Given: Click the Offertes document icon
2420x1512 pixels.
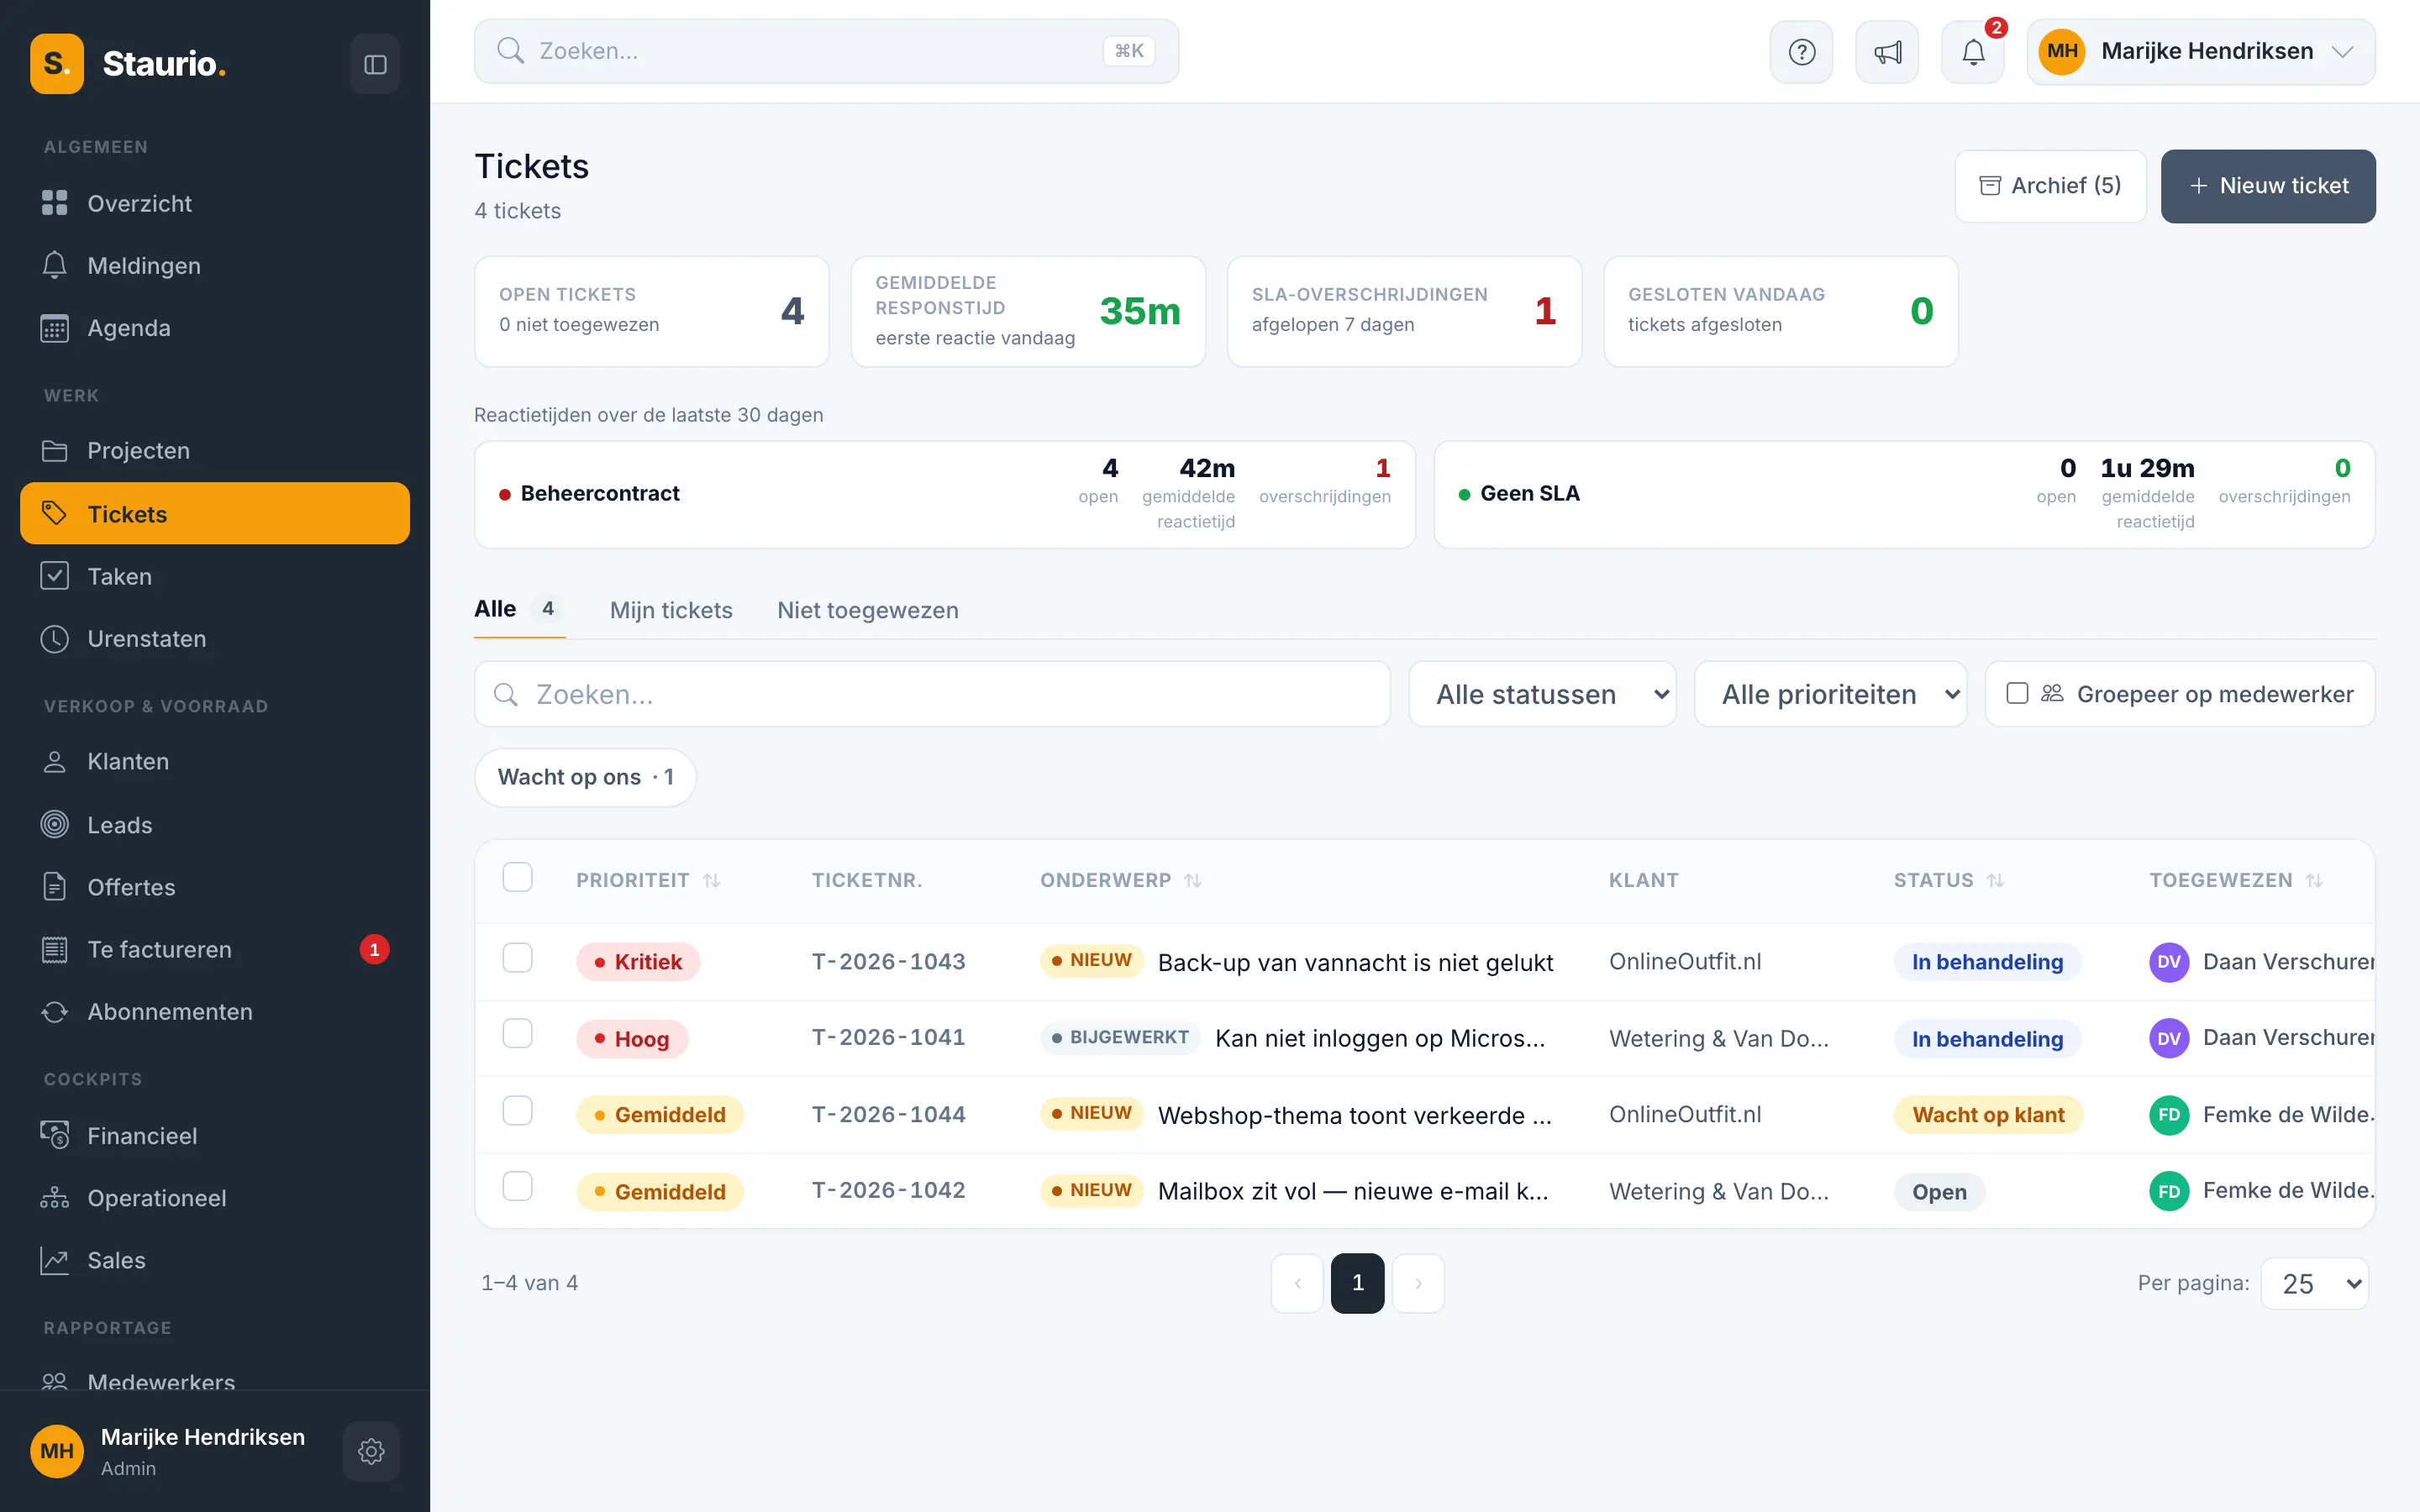Looking at the screenshot, I should [x=55, y=887].
